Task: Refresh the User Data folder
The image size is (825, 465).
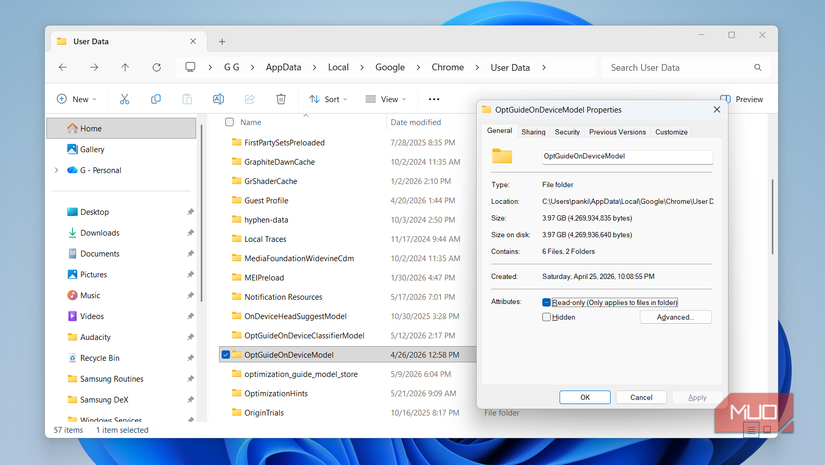Action: coord(156,67)
